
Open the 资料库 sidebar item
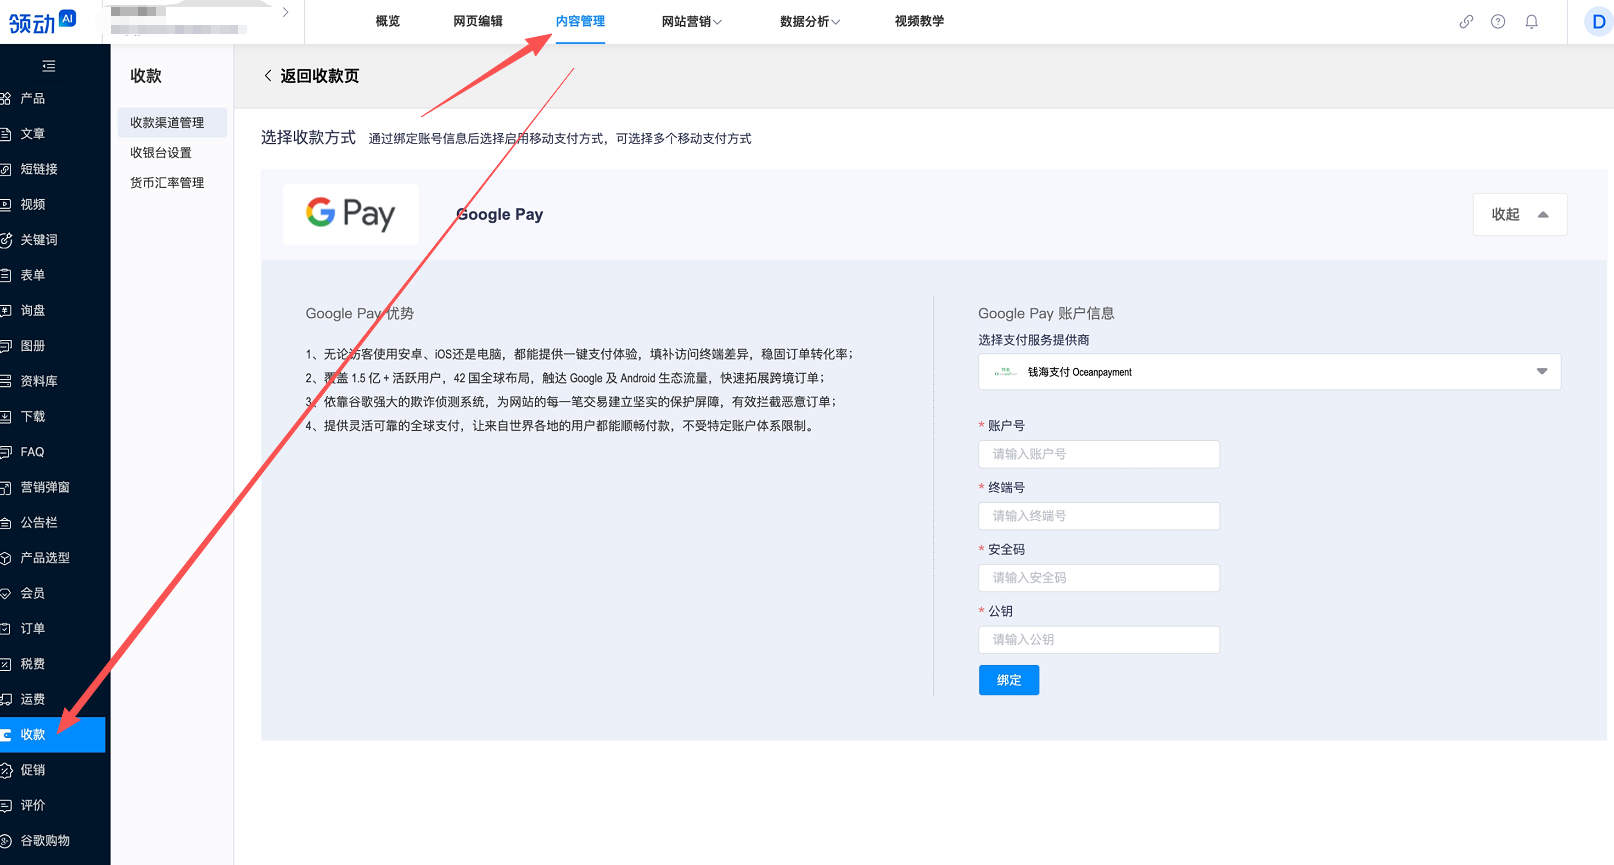pyautogui.click(x=38, y=381)
